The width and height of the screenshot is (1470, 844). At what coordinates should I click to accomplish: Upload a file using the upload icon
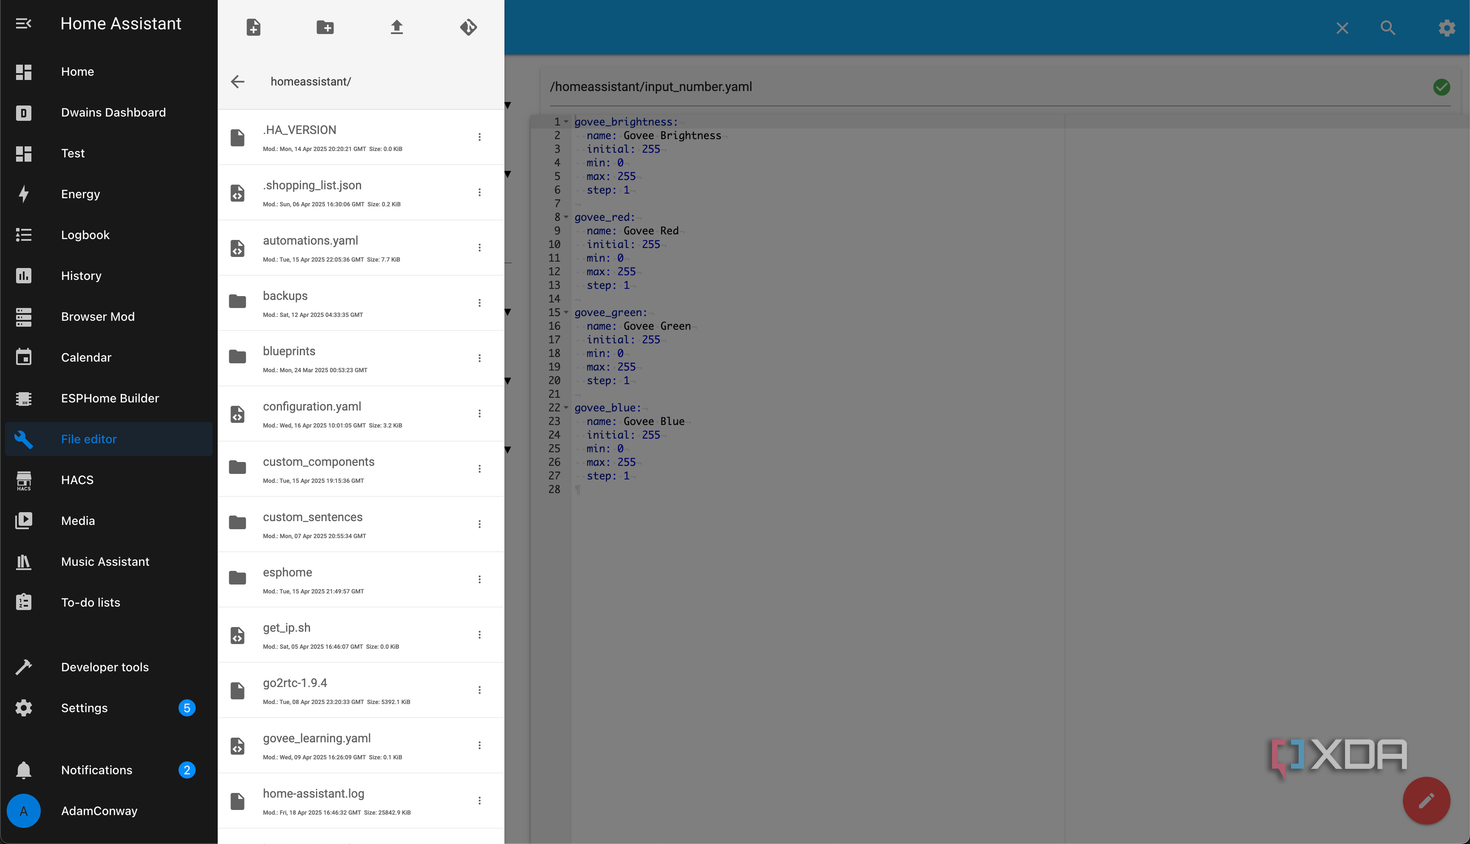397,27
